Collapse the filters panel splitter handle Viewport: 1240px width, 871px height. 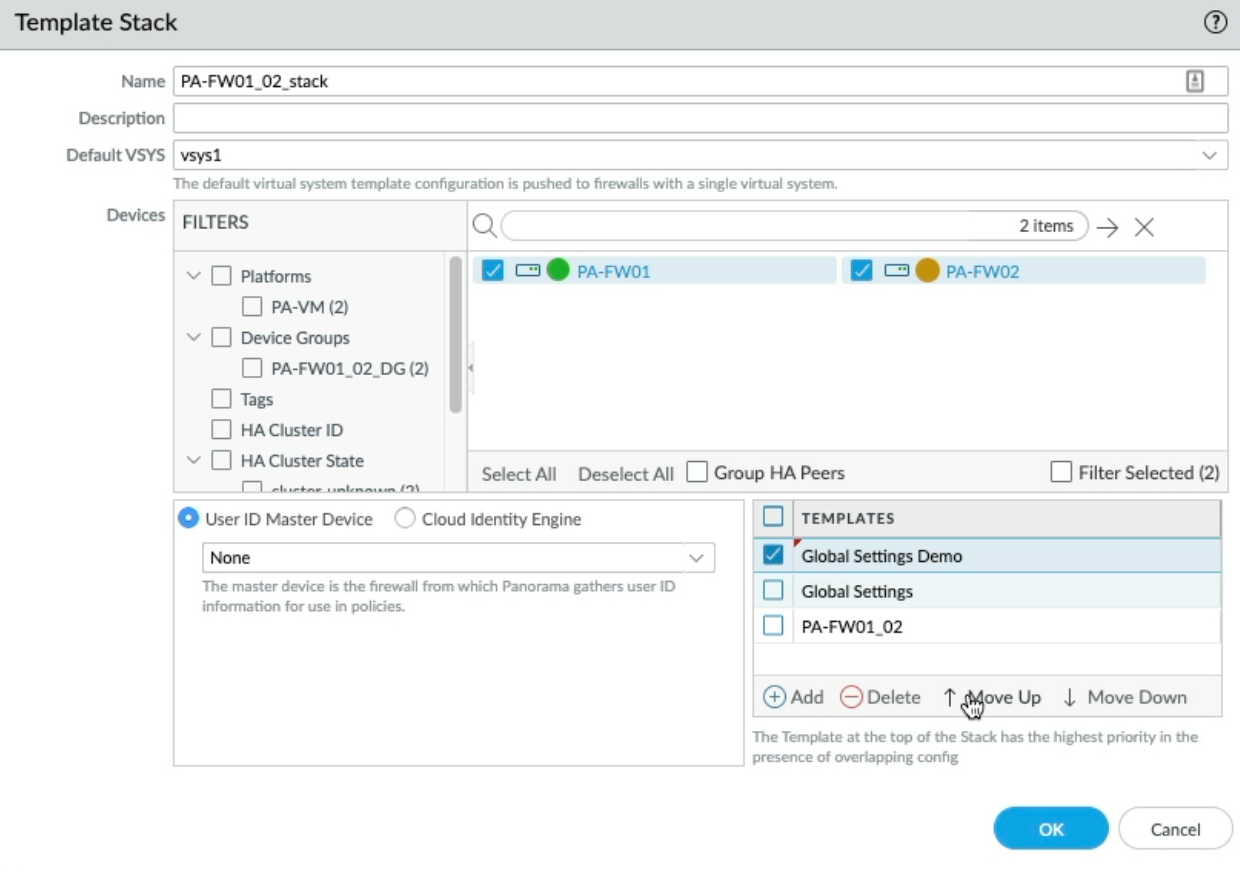pos(470,368)
